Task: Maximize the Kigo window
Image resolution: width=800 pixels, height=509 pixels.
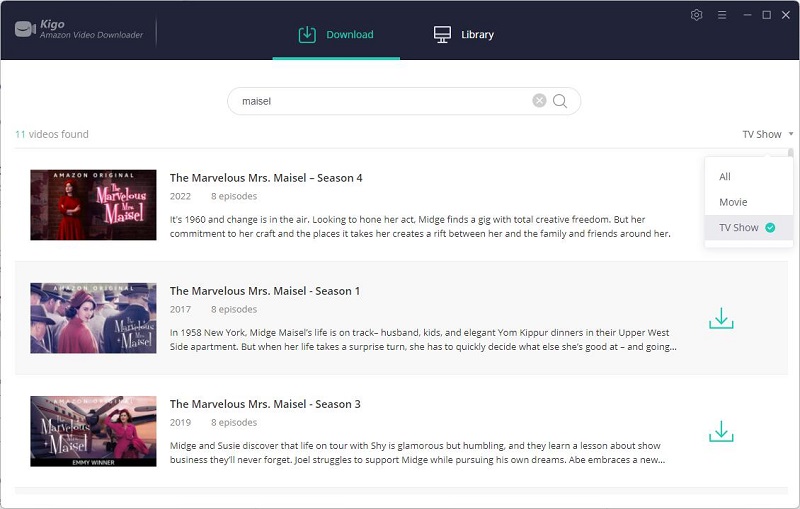Action: 766,15
